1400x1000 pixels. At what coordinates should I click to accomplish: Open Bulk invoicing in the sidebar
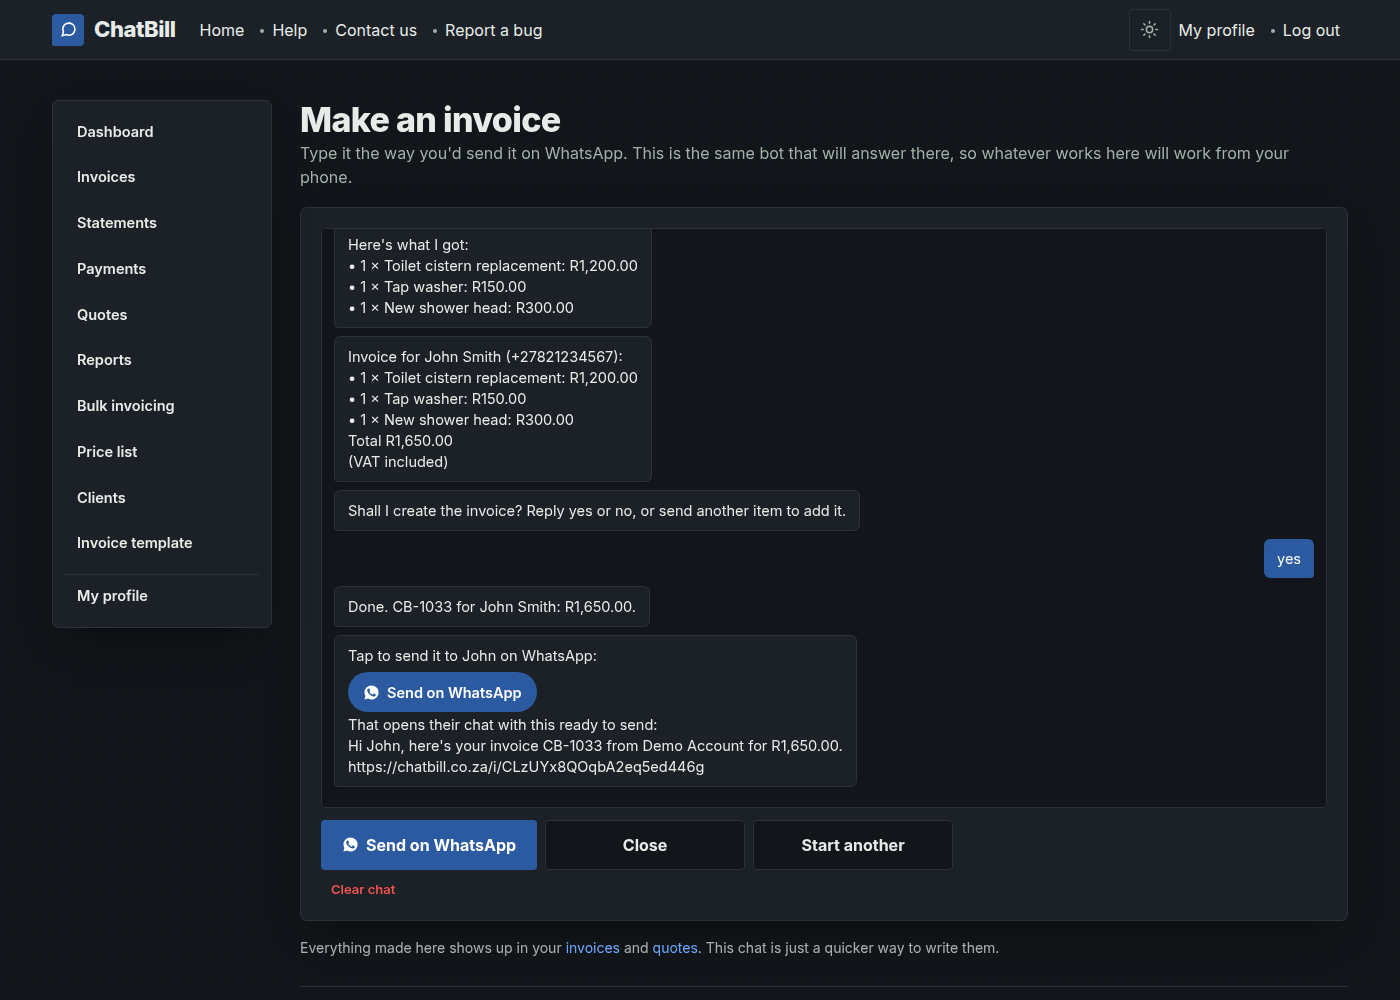[x=162, y=406]
